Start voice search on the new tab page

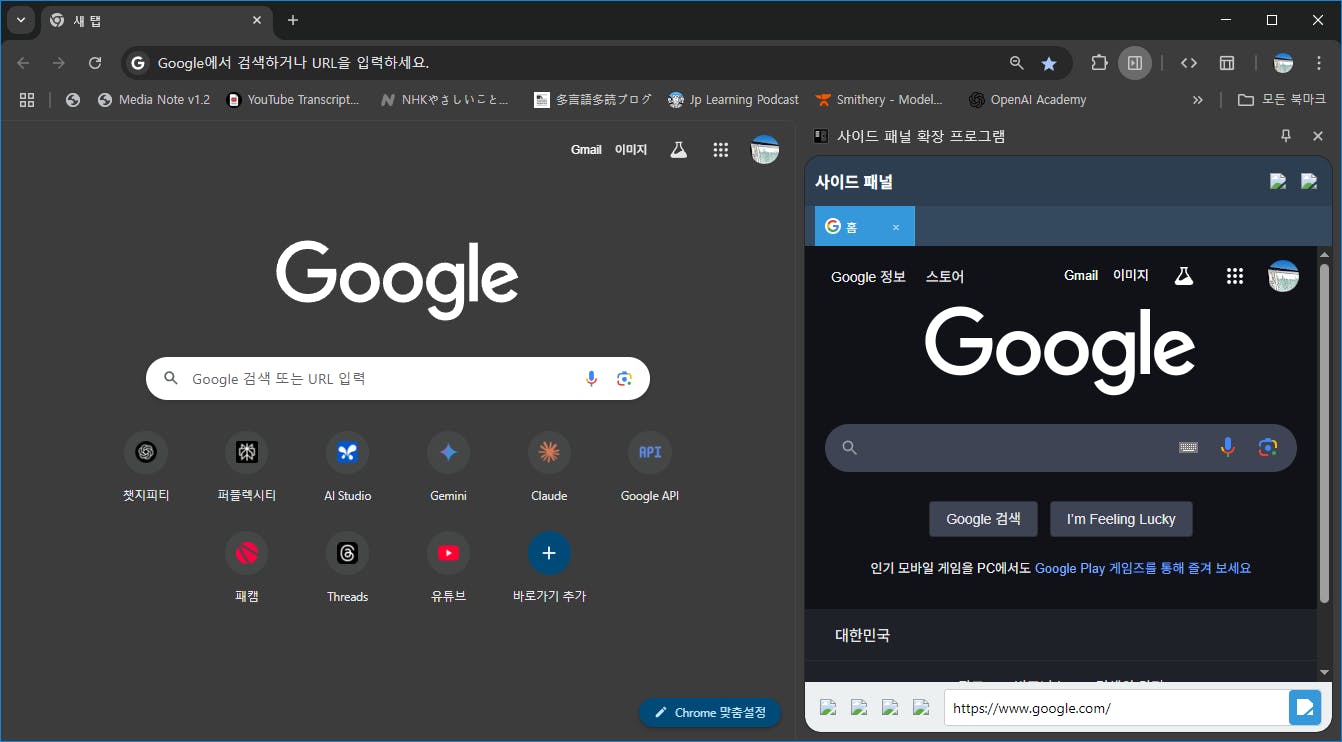click(591, 379)
